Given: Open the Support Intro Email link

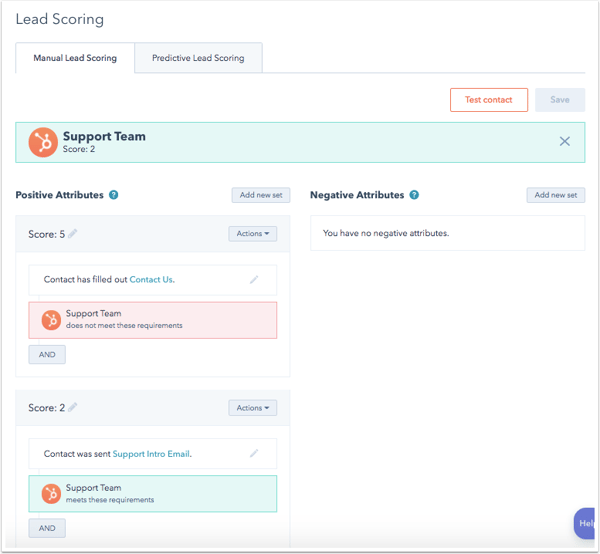Looking at the screenshot, I should pos(151,454).
